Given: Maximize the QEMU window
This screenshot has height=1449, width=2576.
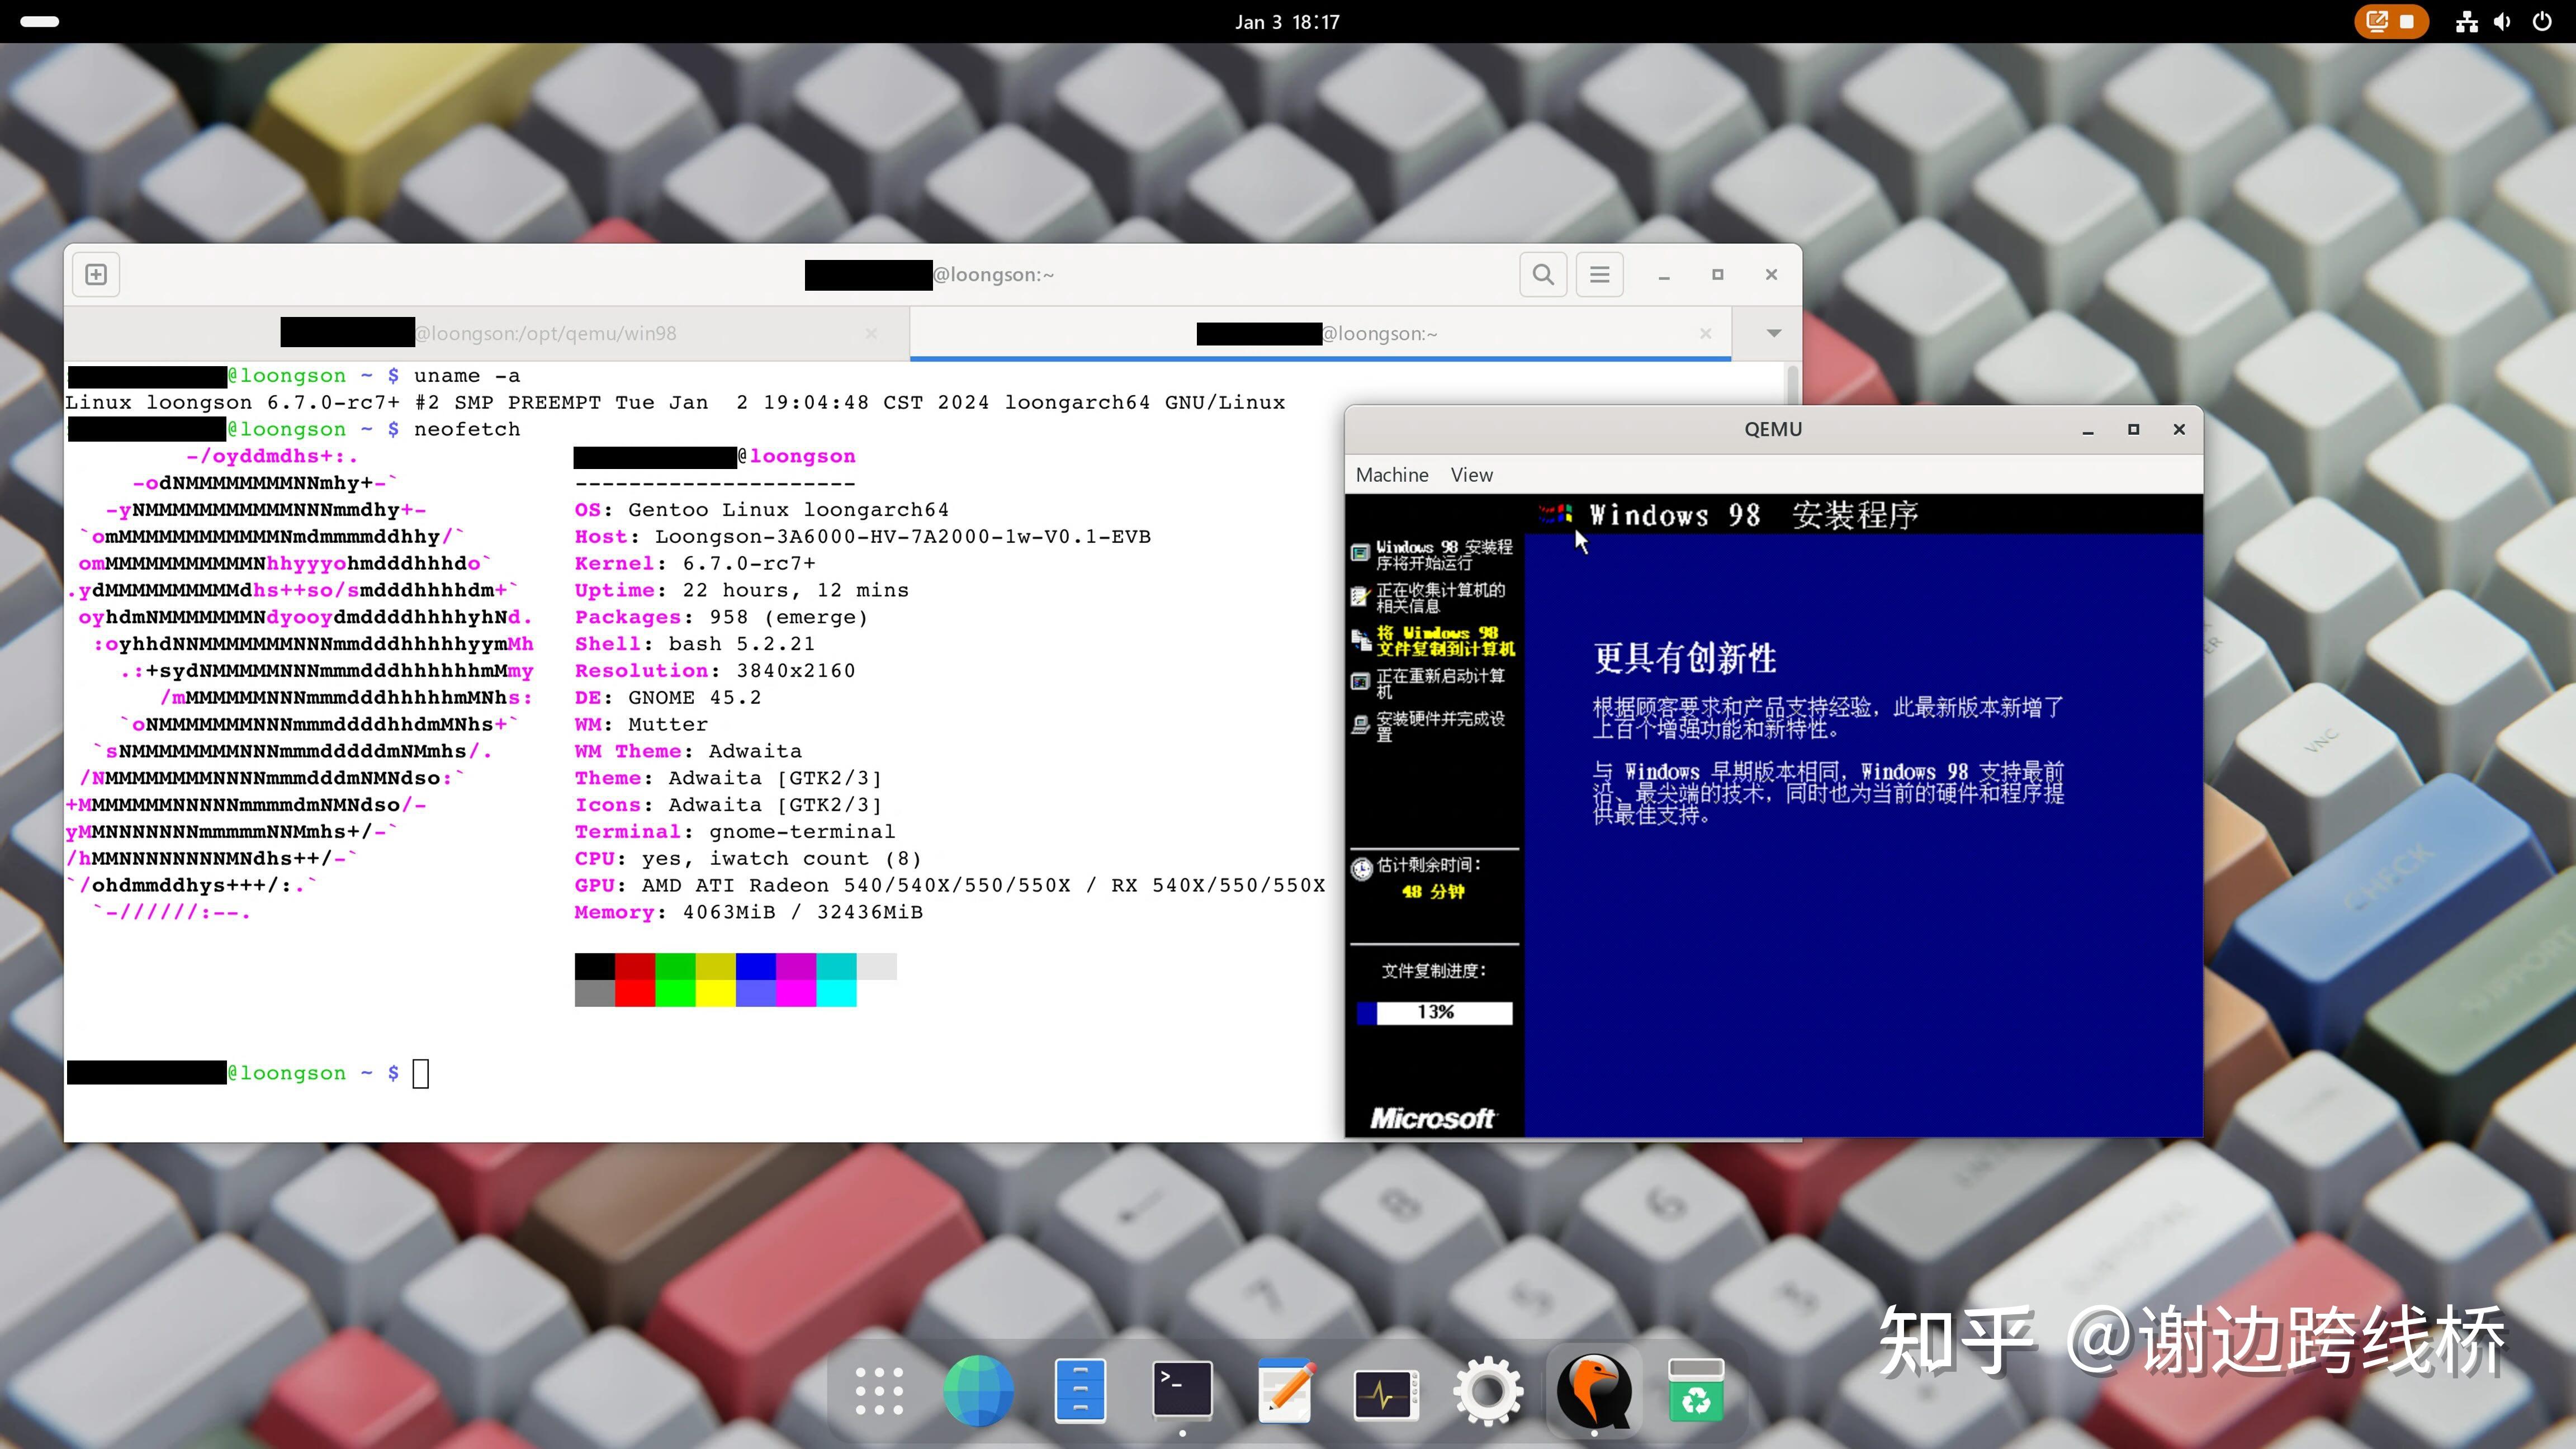Looking at the screenshot, I should pyautogui.click(x=2133, y=430).
